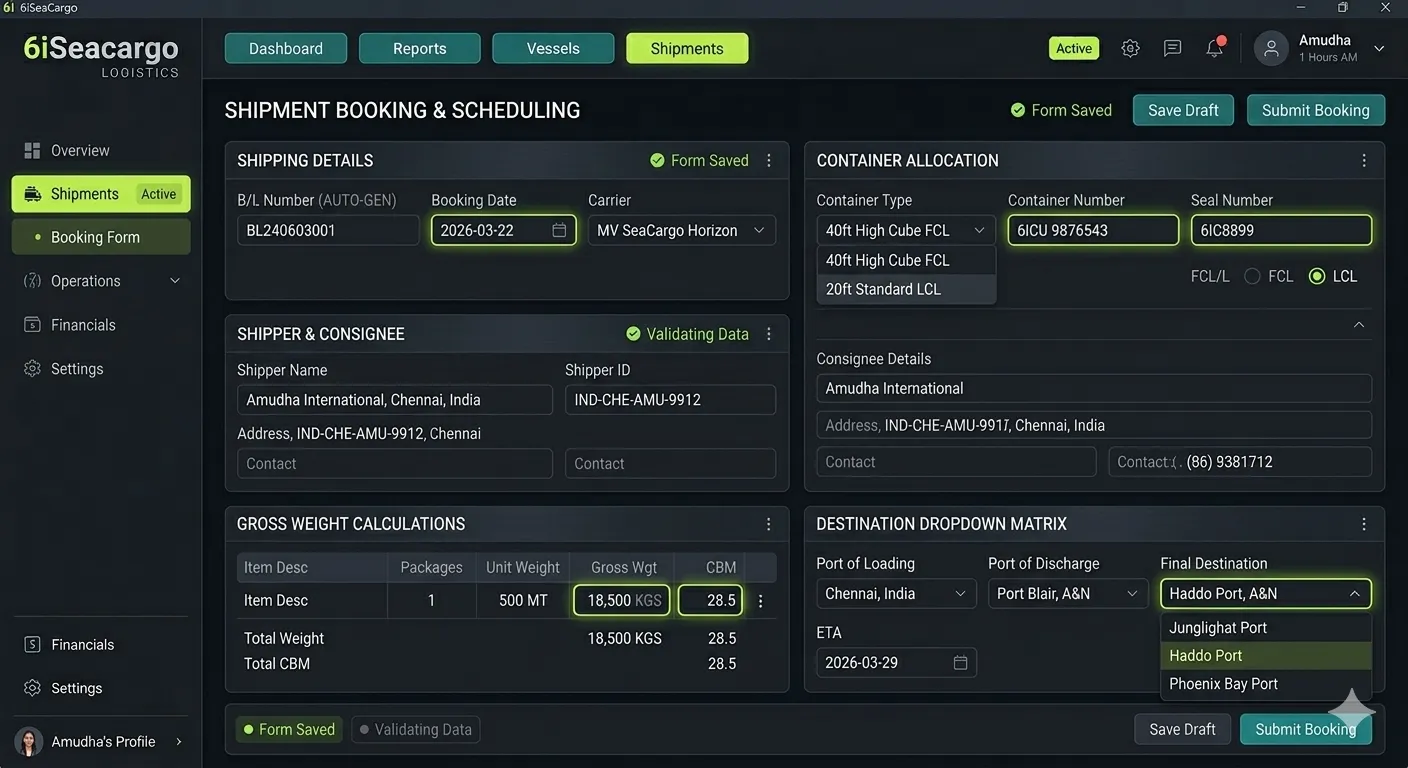Select the LCL radio button
The width and height of the screenshot is (1408, 768).
1317,276
